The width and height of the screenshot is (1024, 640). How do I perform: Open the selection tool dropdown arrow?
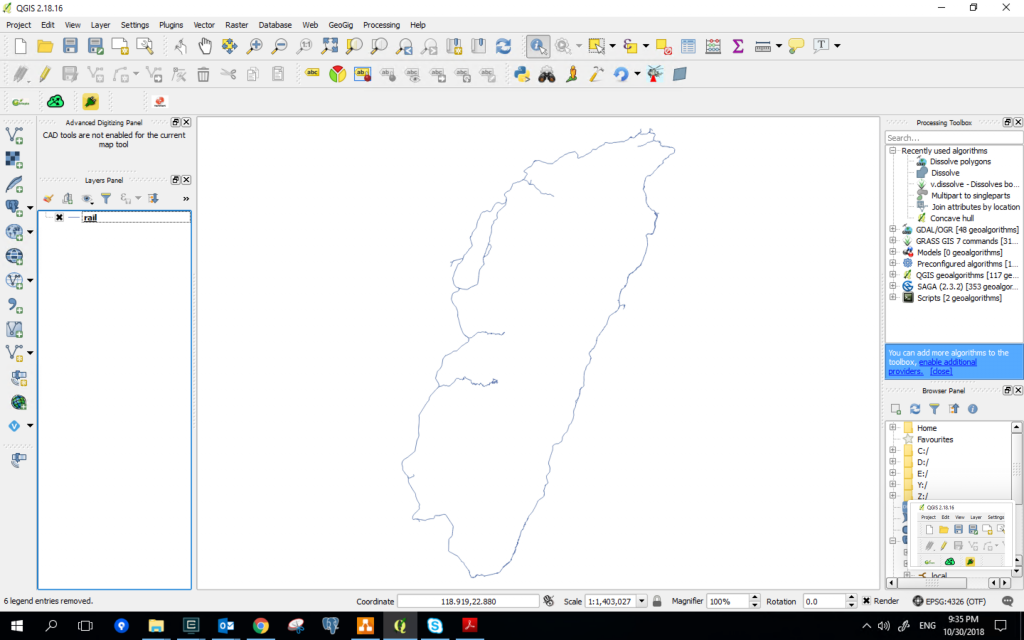point(612,46)
